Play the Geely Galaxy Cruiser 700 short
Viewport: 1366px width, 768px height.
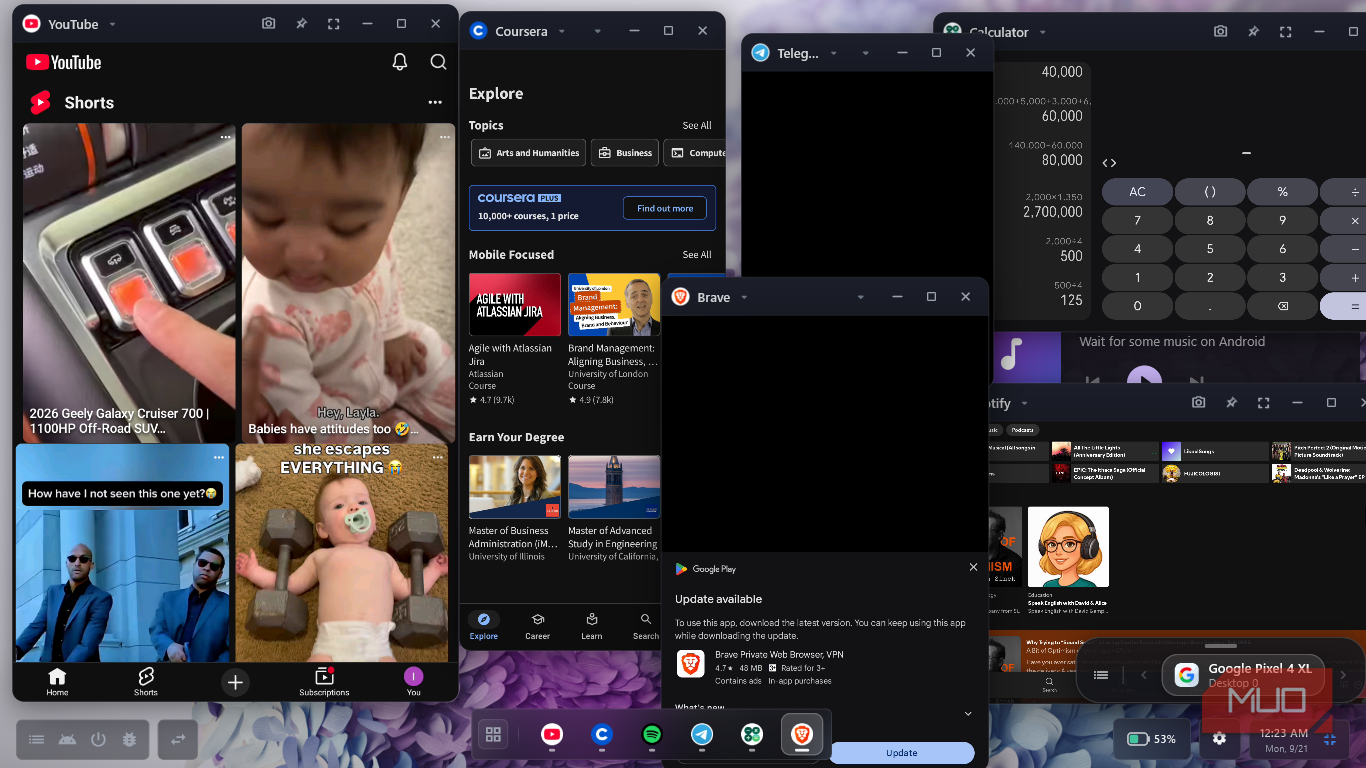click(x=129, y=283)
